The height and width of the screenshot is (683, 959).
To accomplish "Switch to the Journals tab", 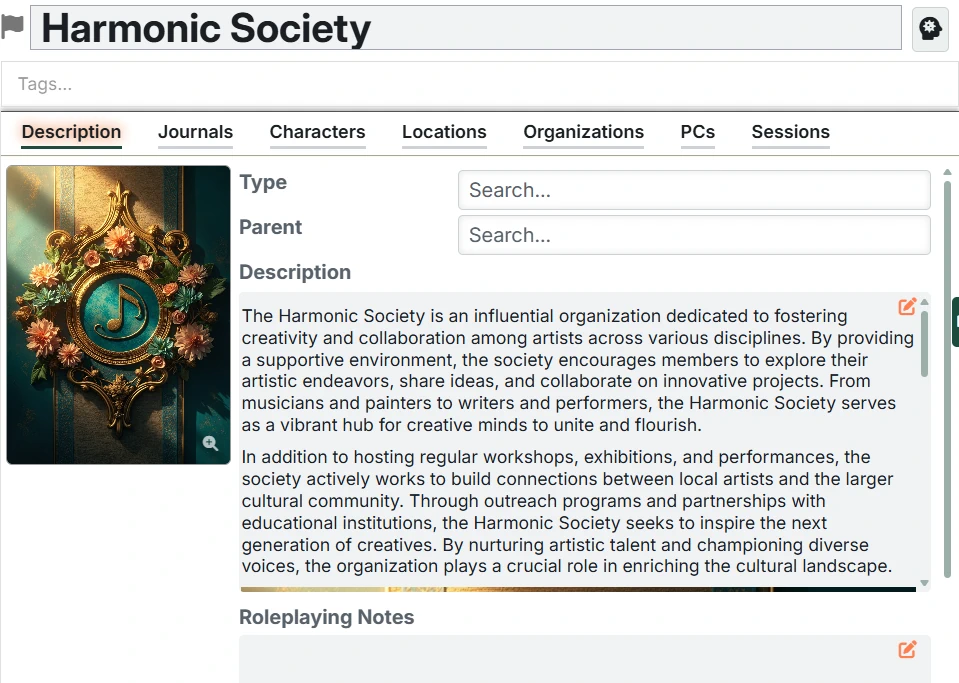I will 195,132.
